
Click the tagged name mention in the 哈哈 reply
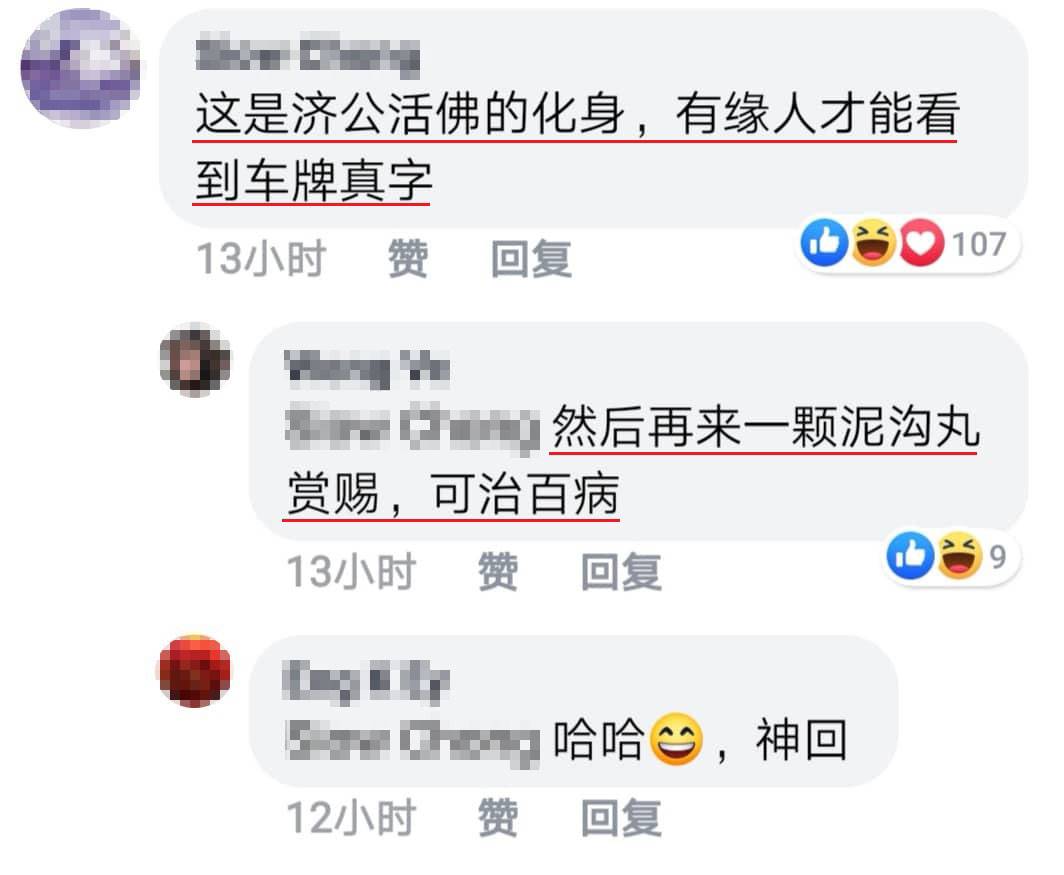(413, 742)
